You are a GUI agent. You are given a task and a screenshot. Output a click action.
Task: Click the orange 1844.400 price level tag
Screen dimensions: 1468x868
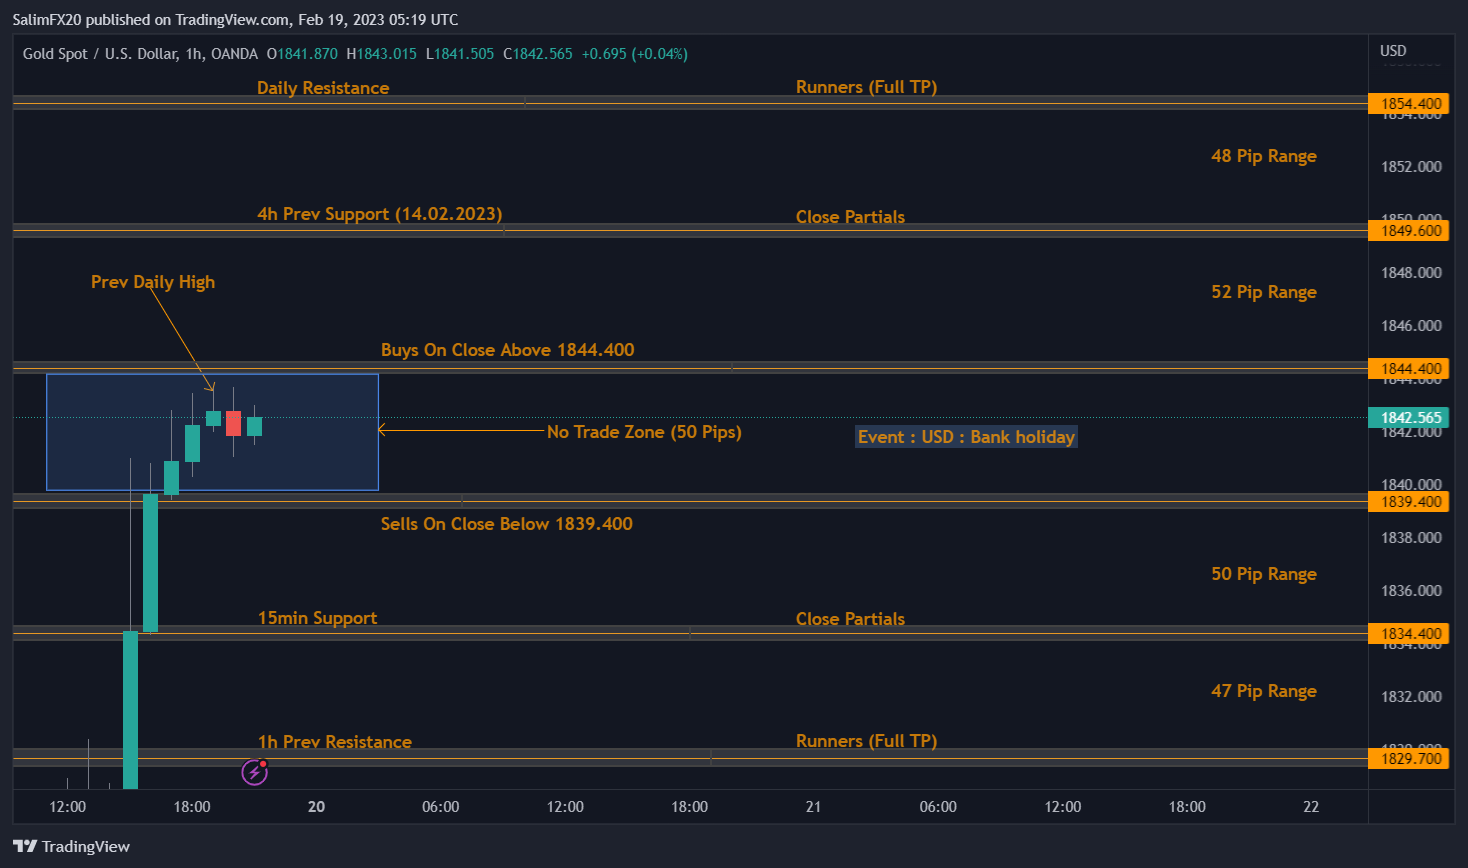[x=1408, y=368]
